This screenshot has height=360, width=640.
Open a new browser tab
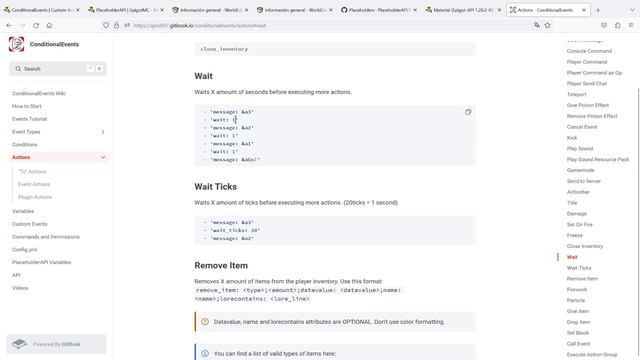pyautogui.click(x=598, y=10)
